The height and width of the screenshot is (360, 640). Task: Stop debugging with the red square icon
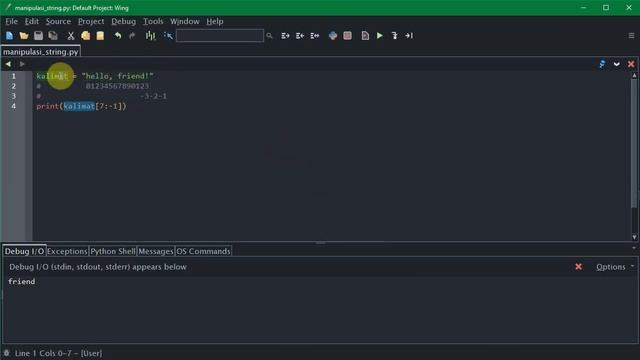(347, 36)
